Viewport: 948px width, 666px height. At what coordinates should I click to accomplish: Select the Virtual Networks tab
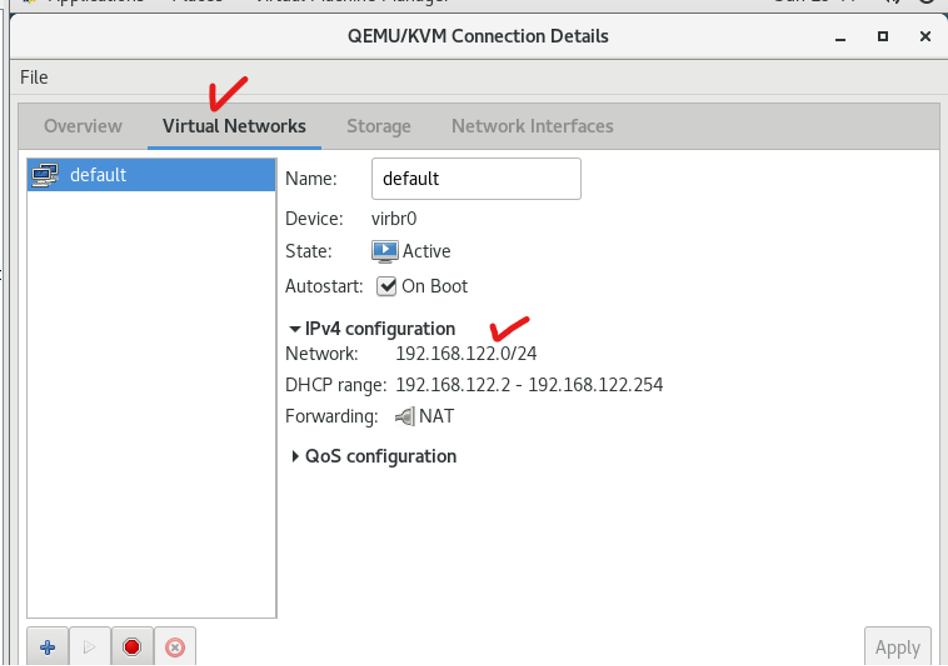(x=234, y=126)
